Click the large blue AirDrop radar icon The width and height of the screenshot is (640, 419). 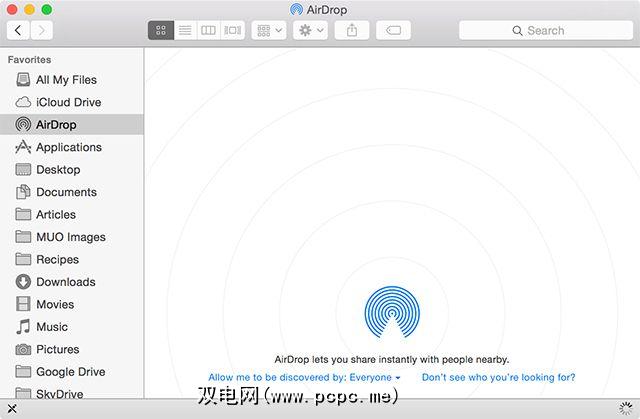point(392,313)
